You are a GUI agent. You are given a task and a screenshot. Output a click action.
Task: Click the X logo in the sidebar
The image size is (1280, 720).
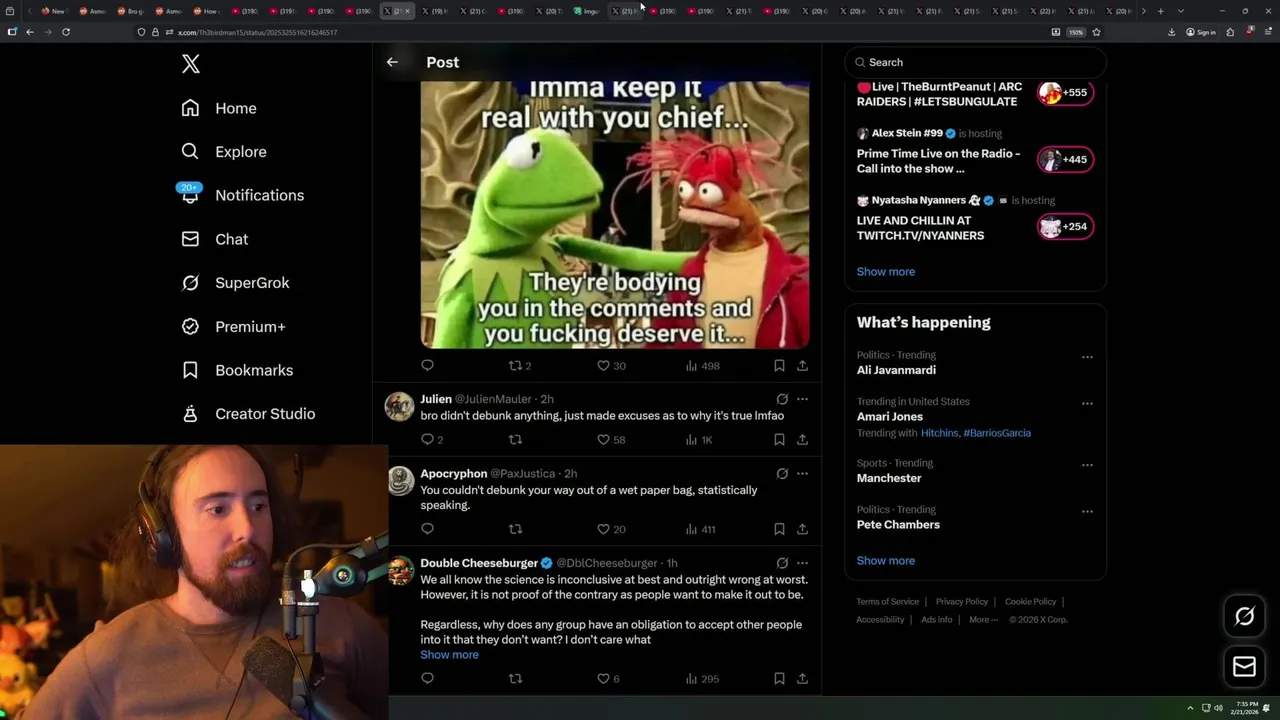[x=191, y=64]
